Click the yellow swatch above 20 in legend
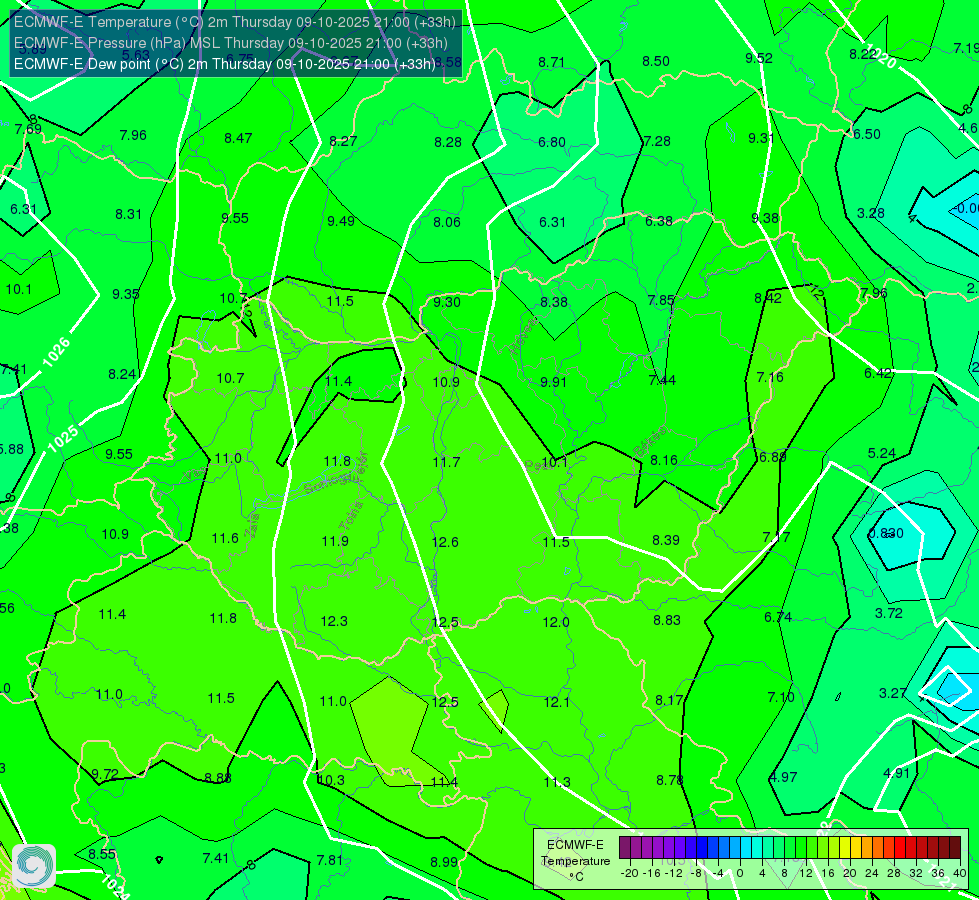979x900 pixels. coord(845,848)
